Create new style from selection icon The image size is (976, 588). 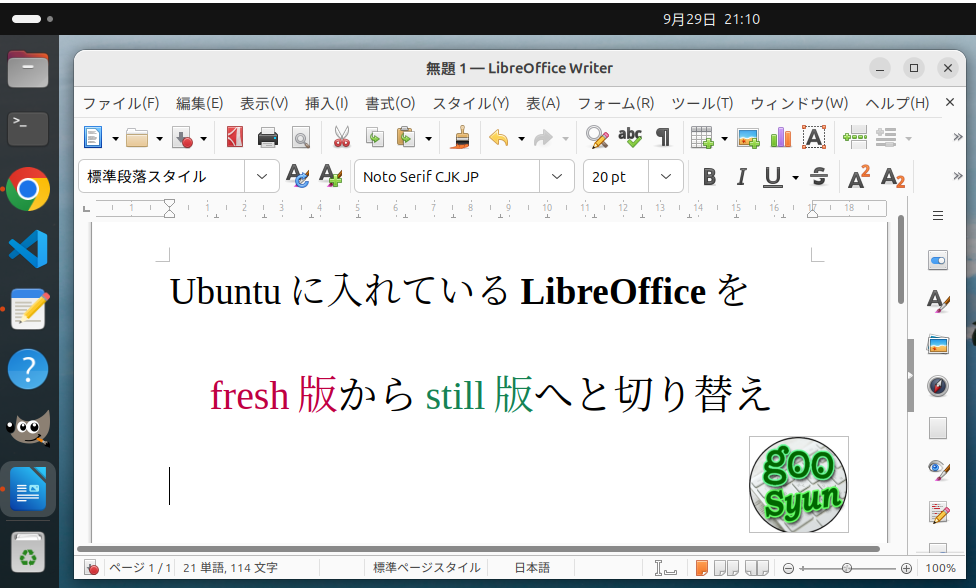pos(331,177)
